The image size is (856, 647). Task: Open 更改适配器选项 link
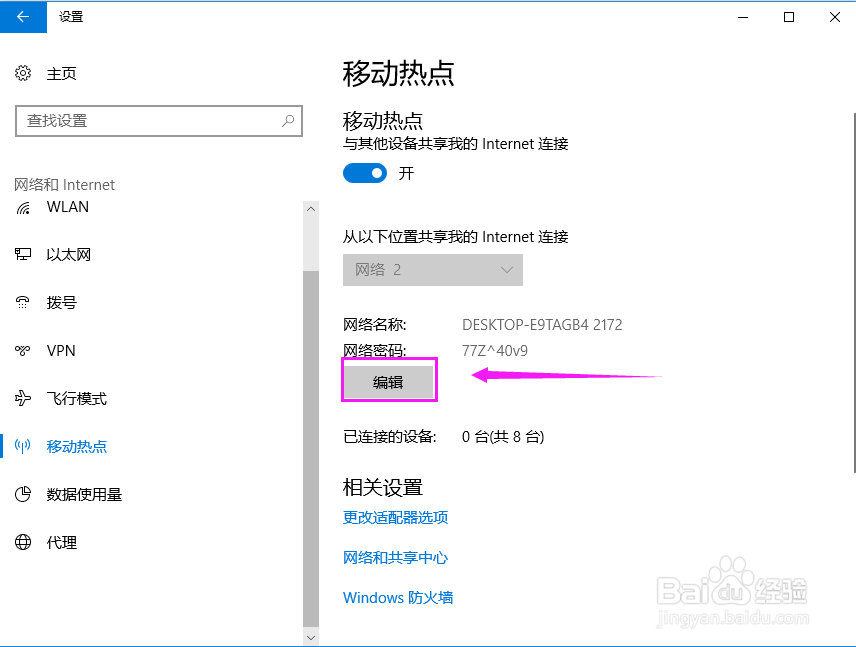[x=395, y=517]
